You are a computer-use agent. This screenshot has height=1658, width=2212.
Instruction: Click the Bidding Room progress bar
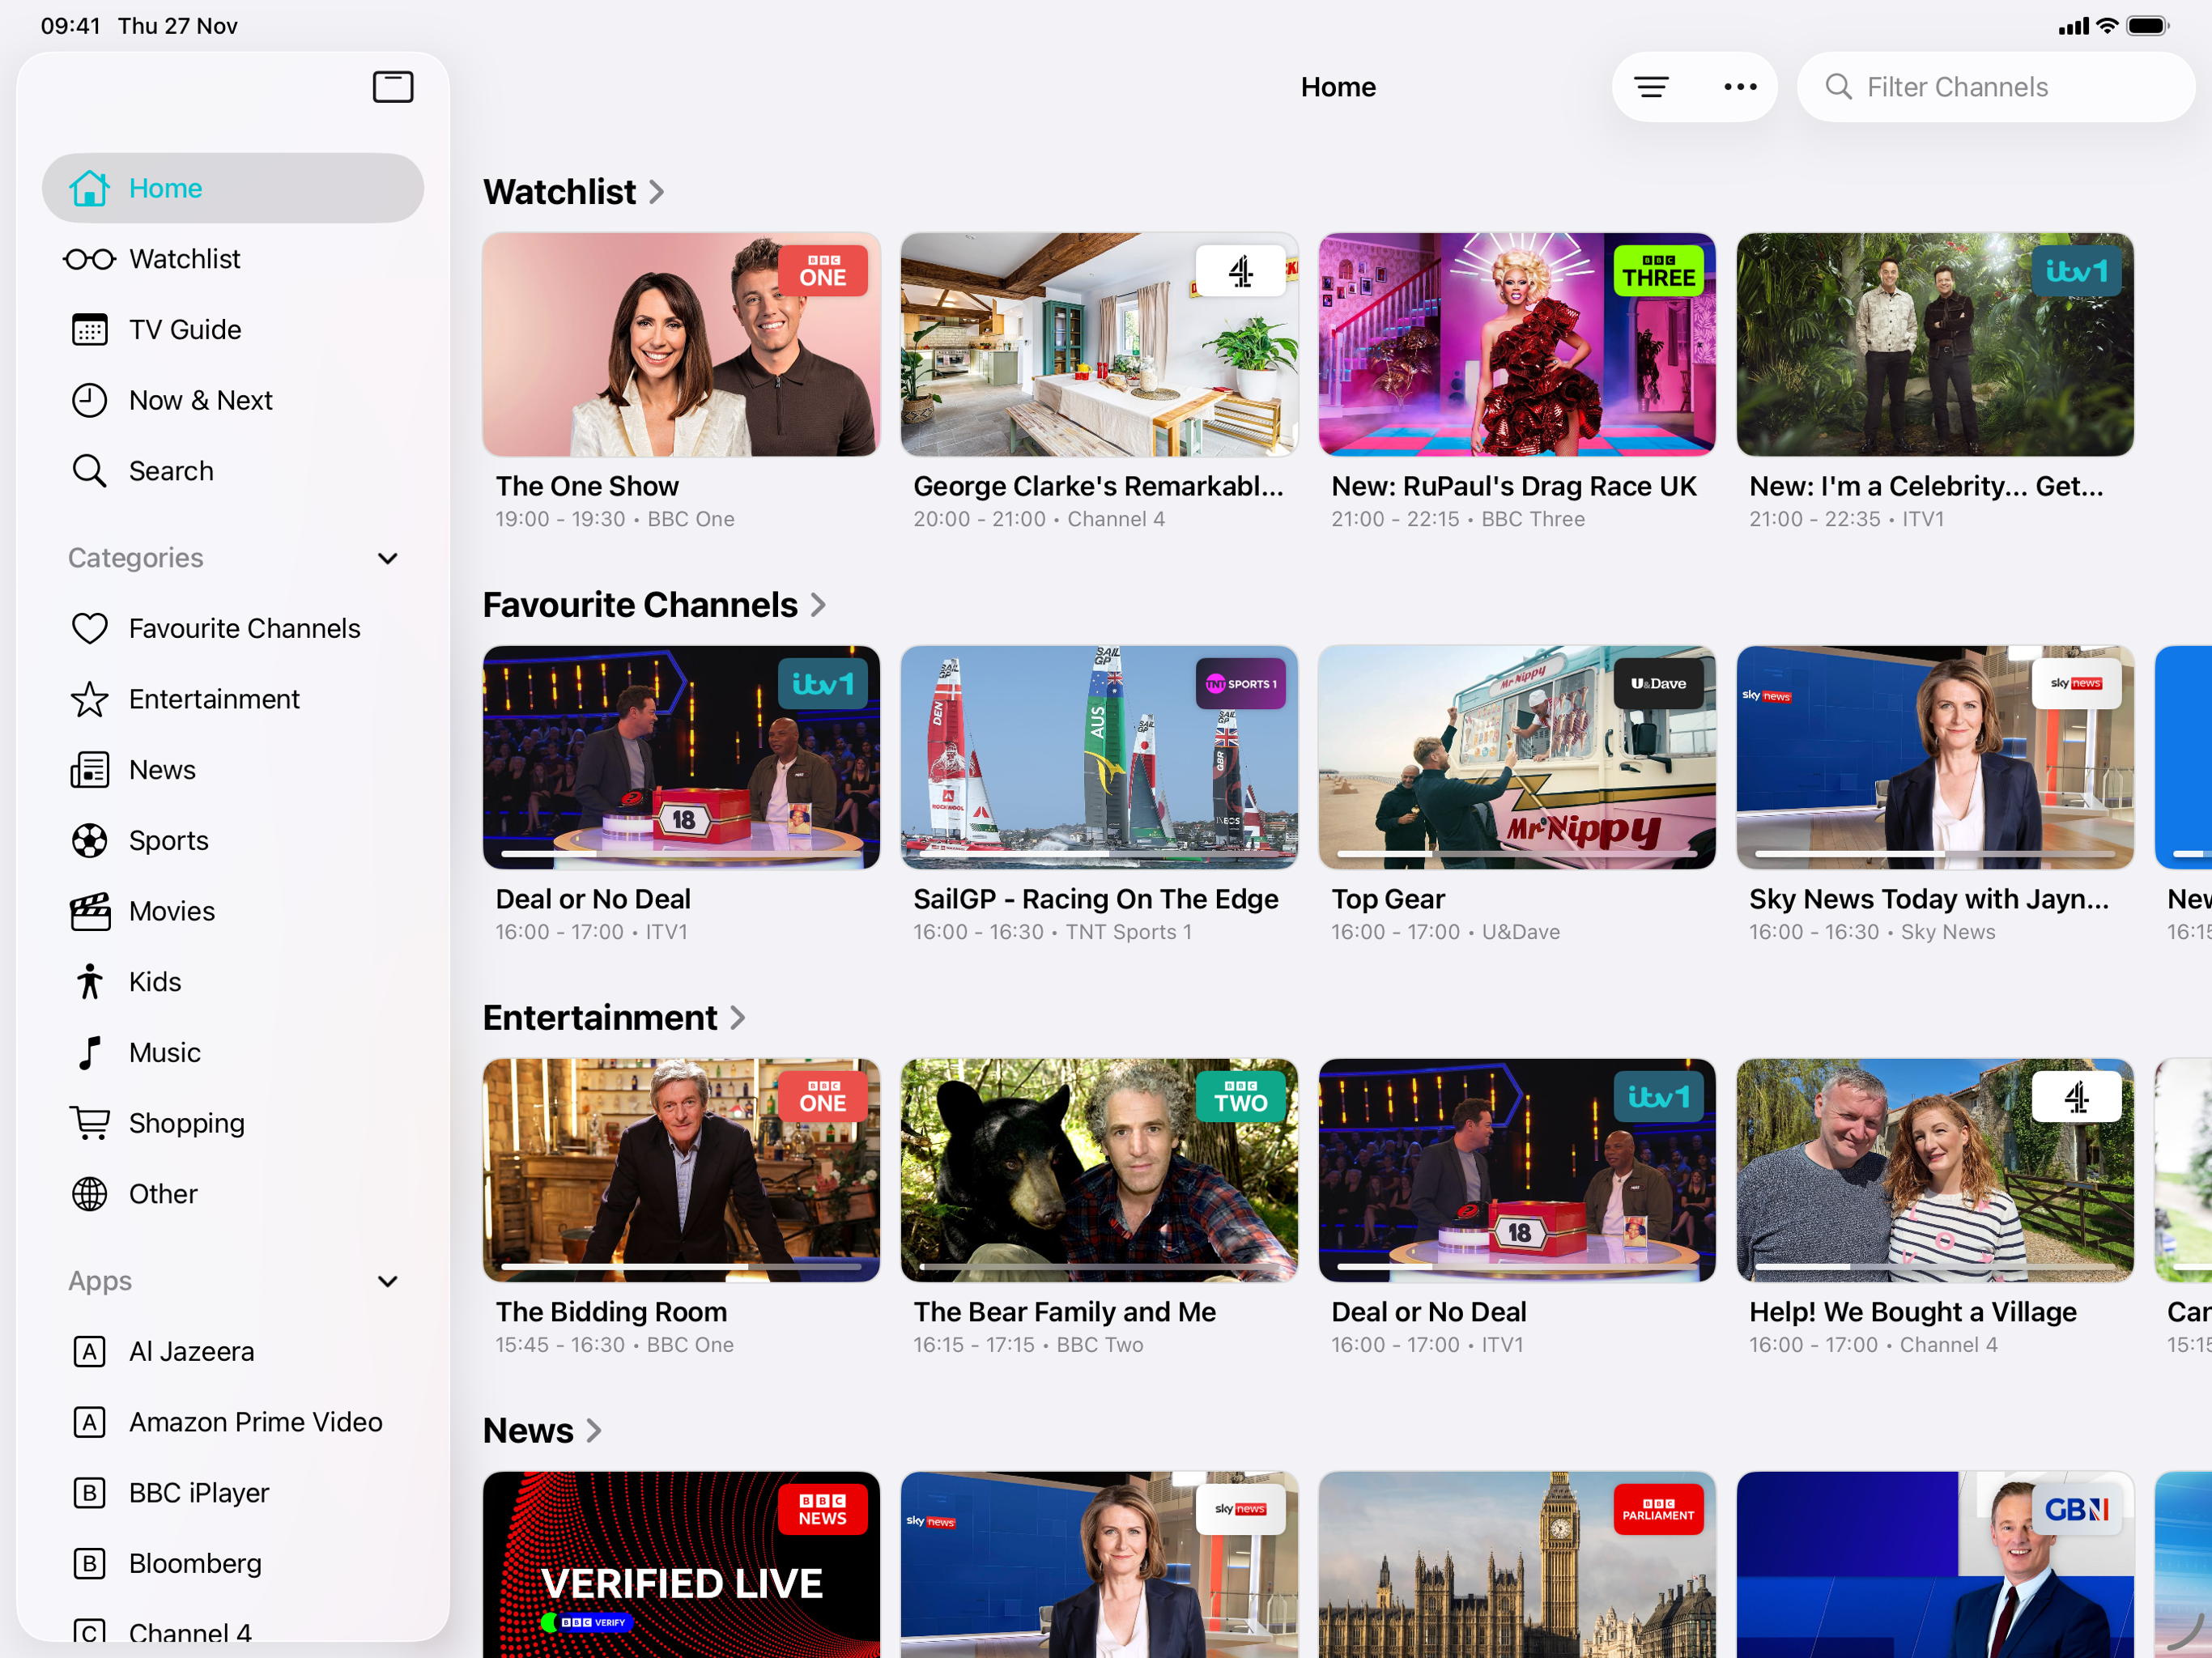[x=680, y=1266]
